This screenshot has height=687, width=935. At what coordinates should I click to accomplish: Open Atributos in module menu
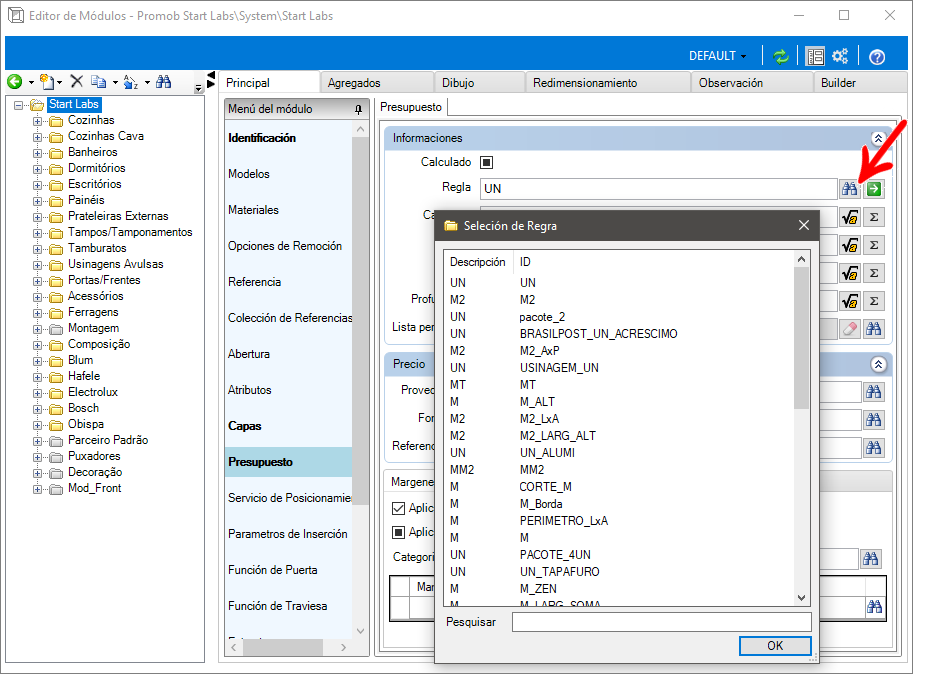[x=249, y=390]
